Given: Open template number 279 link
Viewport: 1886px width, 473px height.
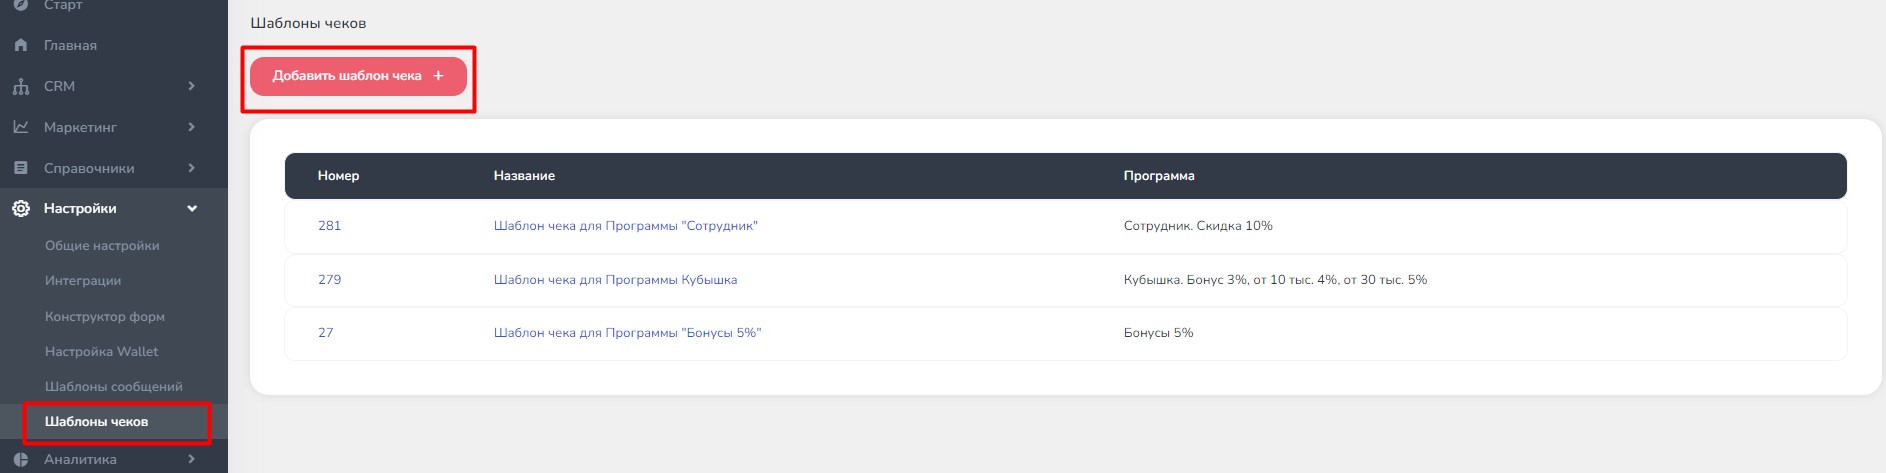Looking at the screenshot, I should [x=329, y=280].
